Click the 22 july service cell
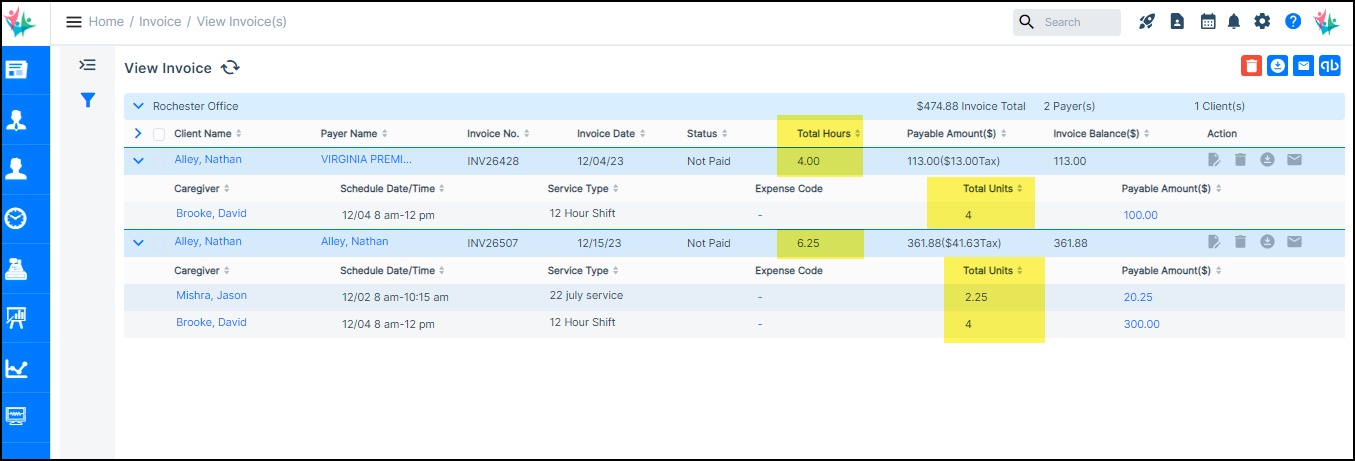Screen dimensions: 1355x461 point(586,295)
